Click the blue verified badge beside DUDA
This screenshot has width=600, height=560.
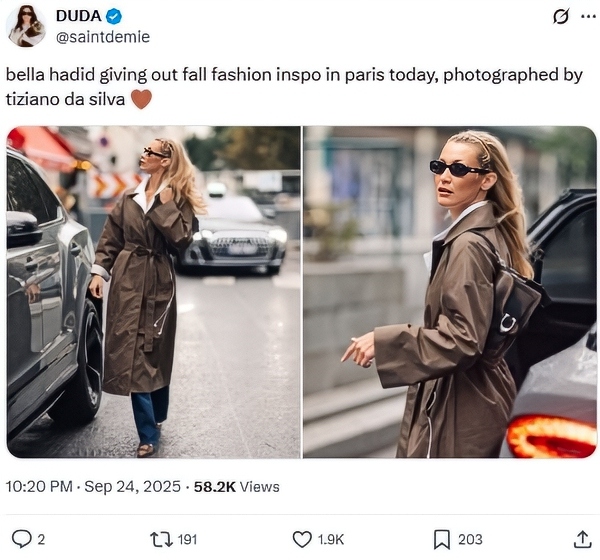tap(115, 16)
